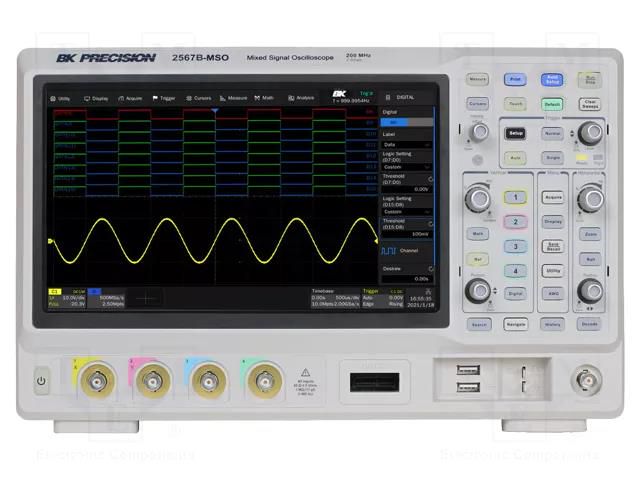Push the Menu Utility button

tap(553, 271)
